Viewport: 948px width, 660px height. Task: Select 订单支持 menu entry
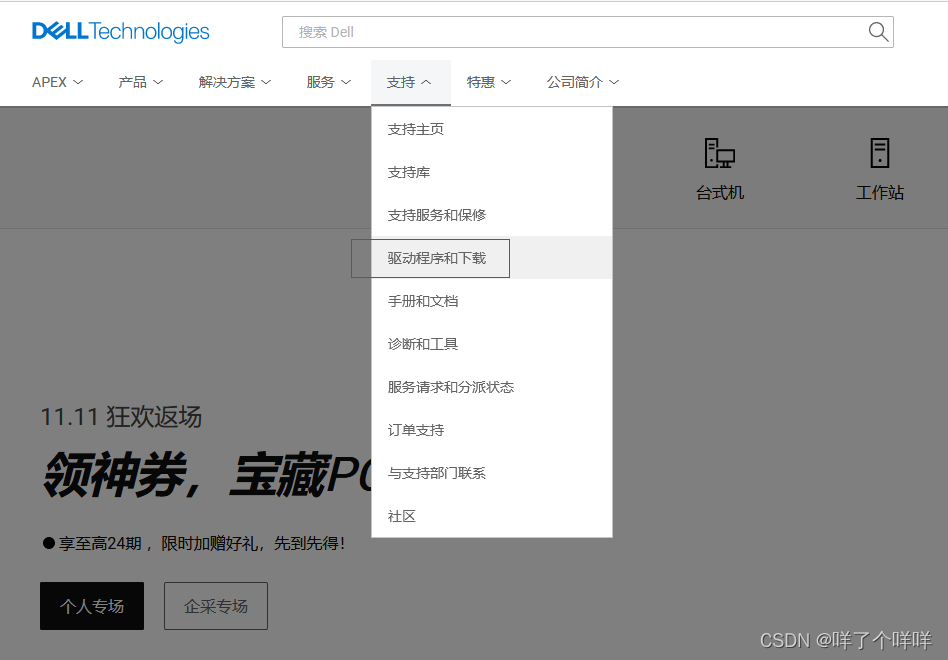tap(492, 430)
